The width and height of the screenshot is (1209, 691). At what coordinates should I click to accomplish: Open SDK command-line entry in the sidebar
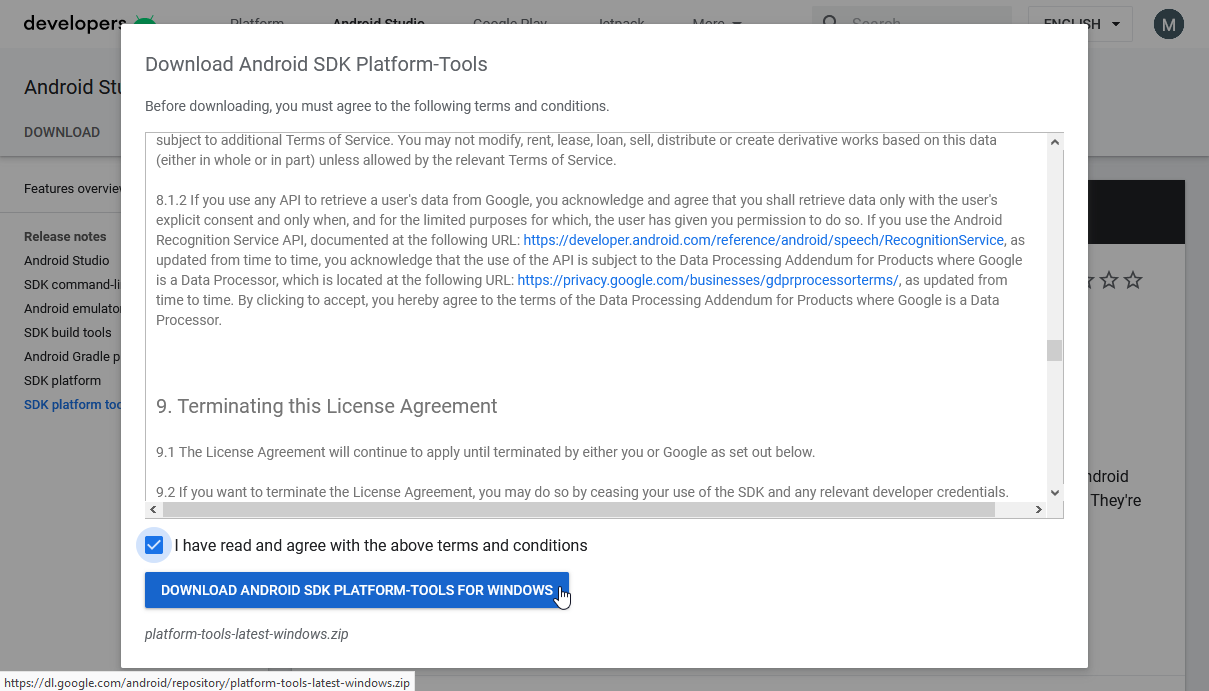click(73, 284)
